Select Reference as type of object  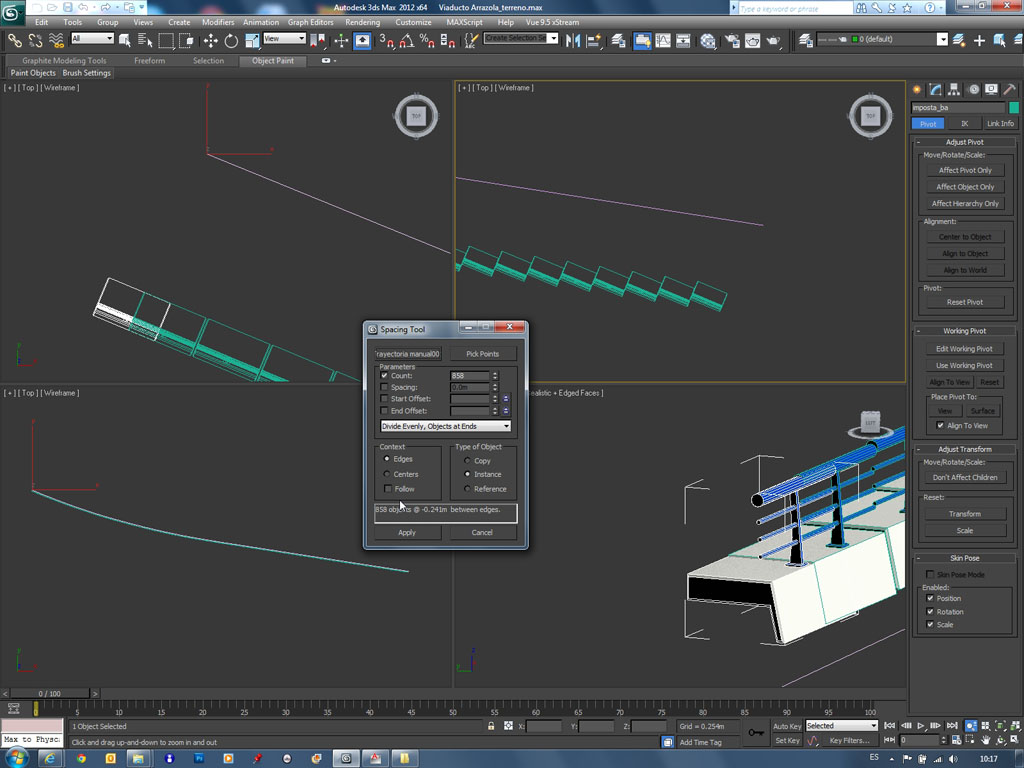(467, 488)
